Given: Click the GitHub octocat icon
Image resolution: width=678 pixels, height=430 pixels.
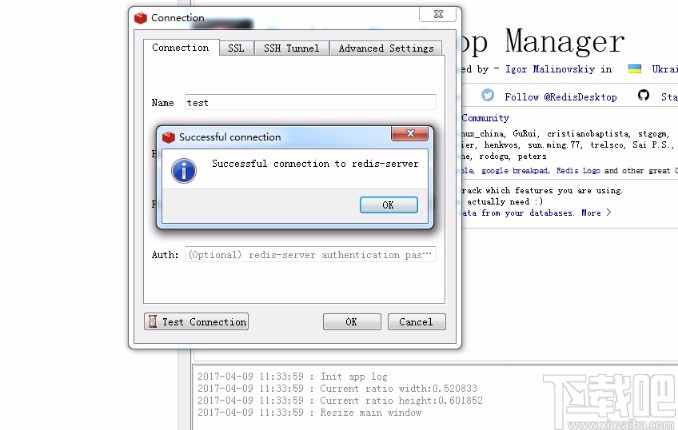Looking at the screenshot, I should pos(643,95).
